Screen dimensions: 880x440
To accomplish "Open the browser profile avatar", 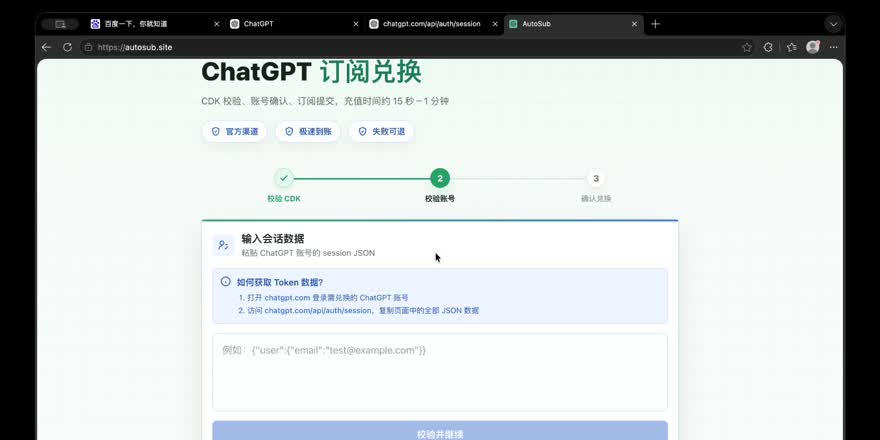I will [x=813, y=47].
